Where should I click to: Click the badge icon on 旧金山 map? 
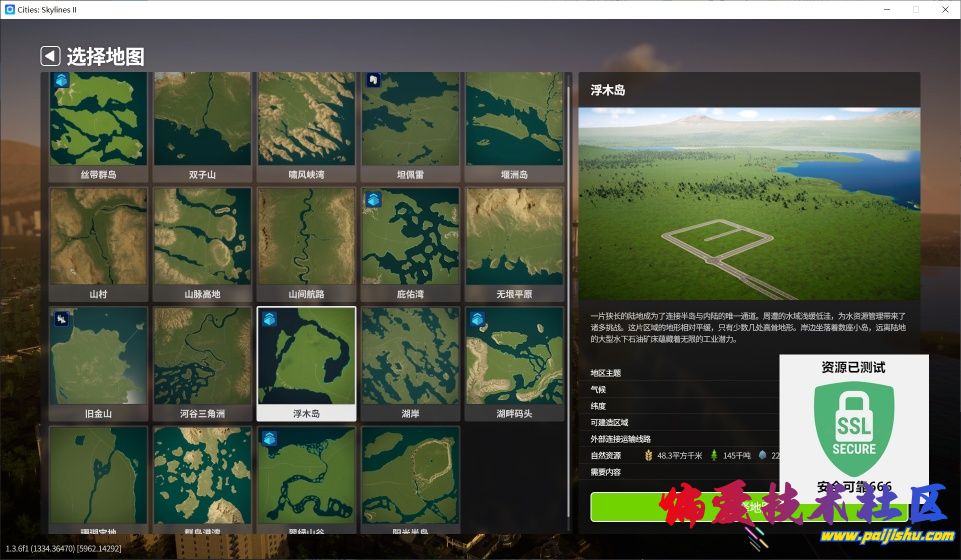pos(61,318)
